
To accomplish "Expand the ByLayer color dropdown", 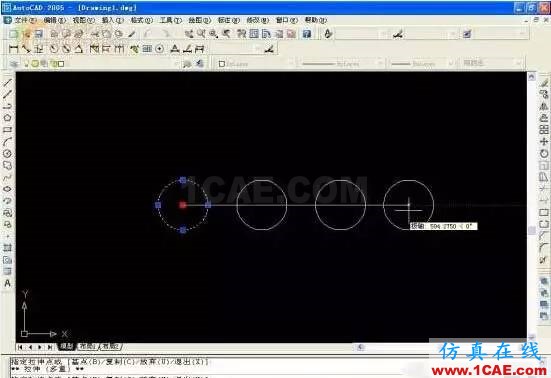I will (255, 64).
